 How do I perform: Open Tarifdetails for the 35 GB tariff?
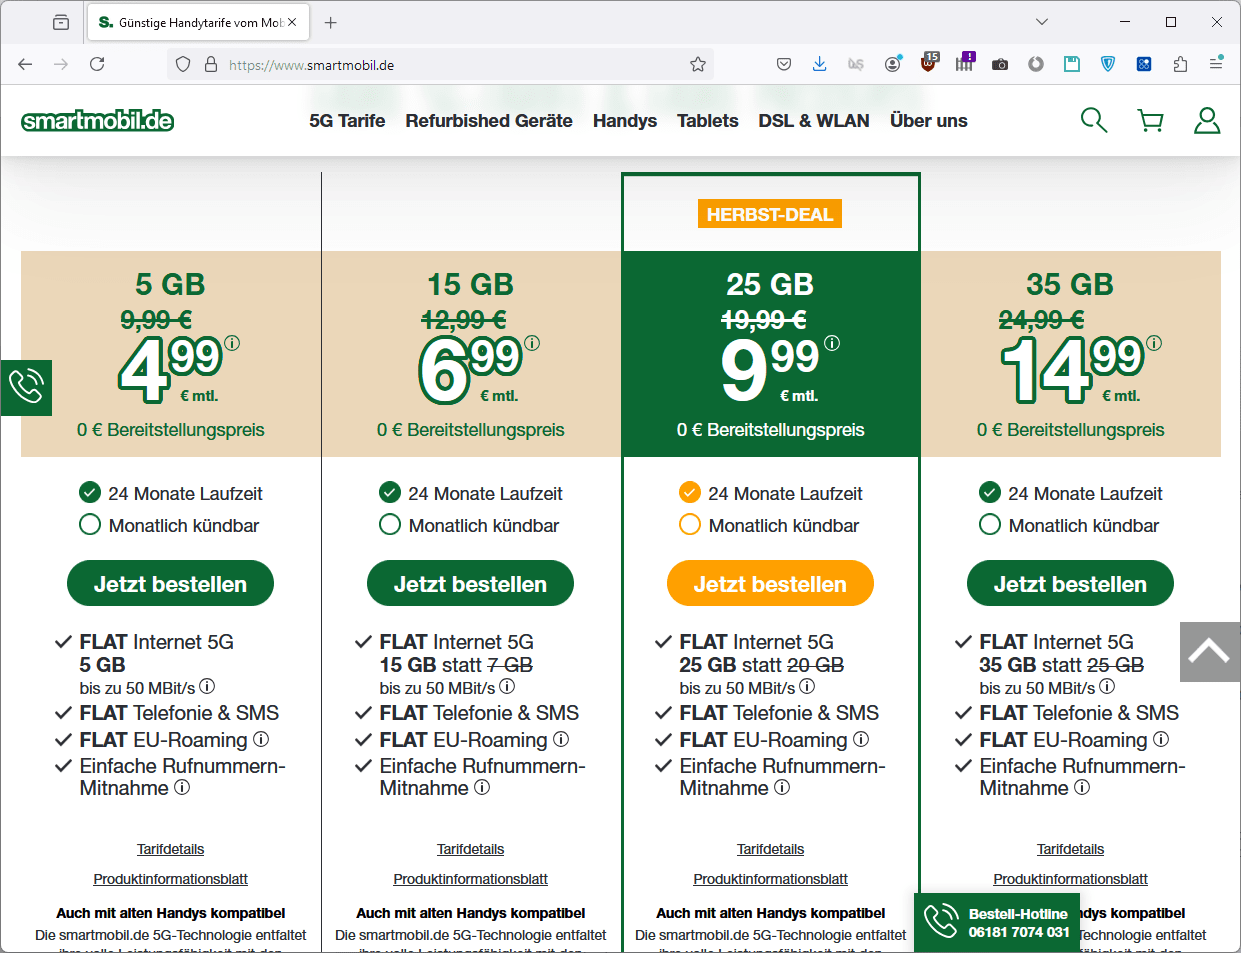pos(1070,849)
